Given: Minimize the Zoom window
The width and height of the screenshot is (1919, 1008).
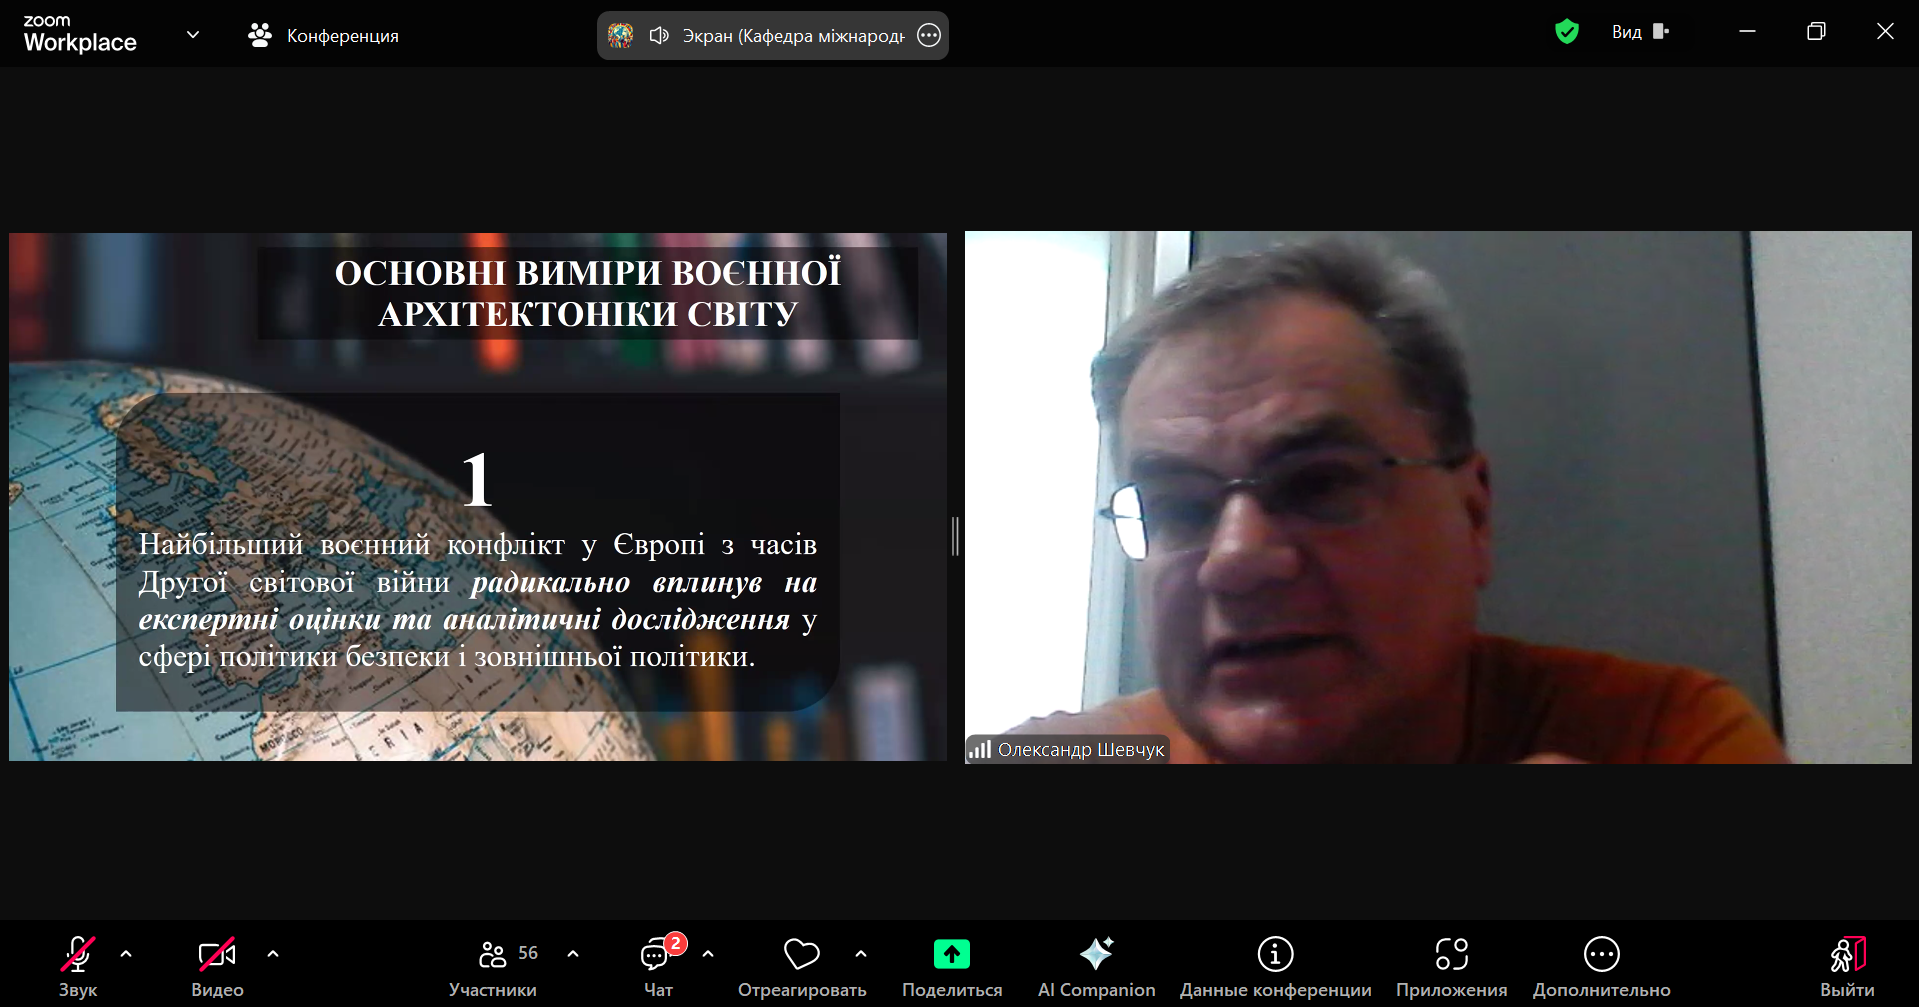Looking at the screenshot, I should point(1747,32).
